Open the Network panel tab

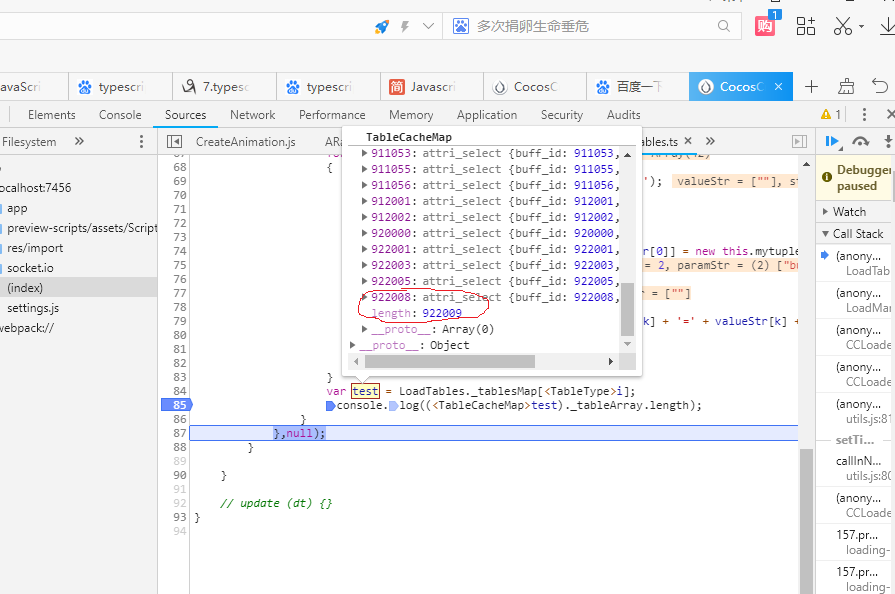coord(252,115)
